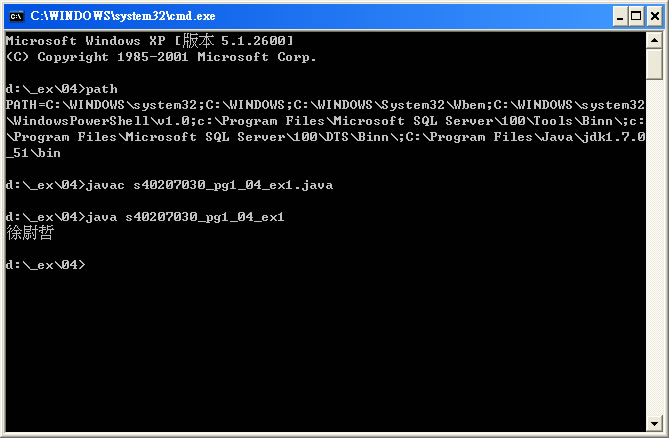The image size is (669, 438).
Task: Open the cmd.exe system menu icon
Action: coord(16,16)
